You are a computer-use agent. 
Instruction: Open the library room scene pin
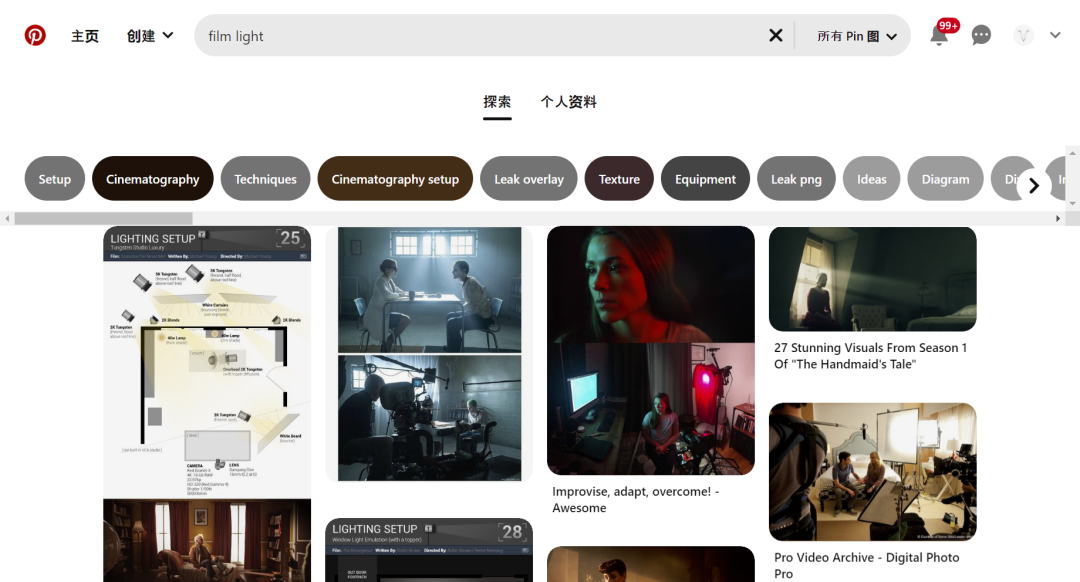[207, 541]
